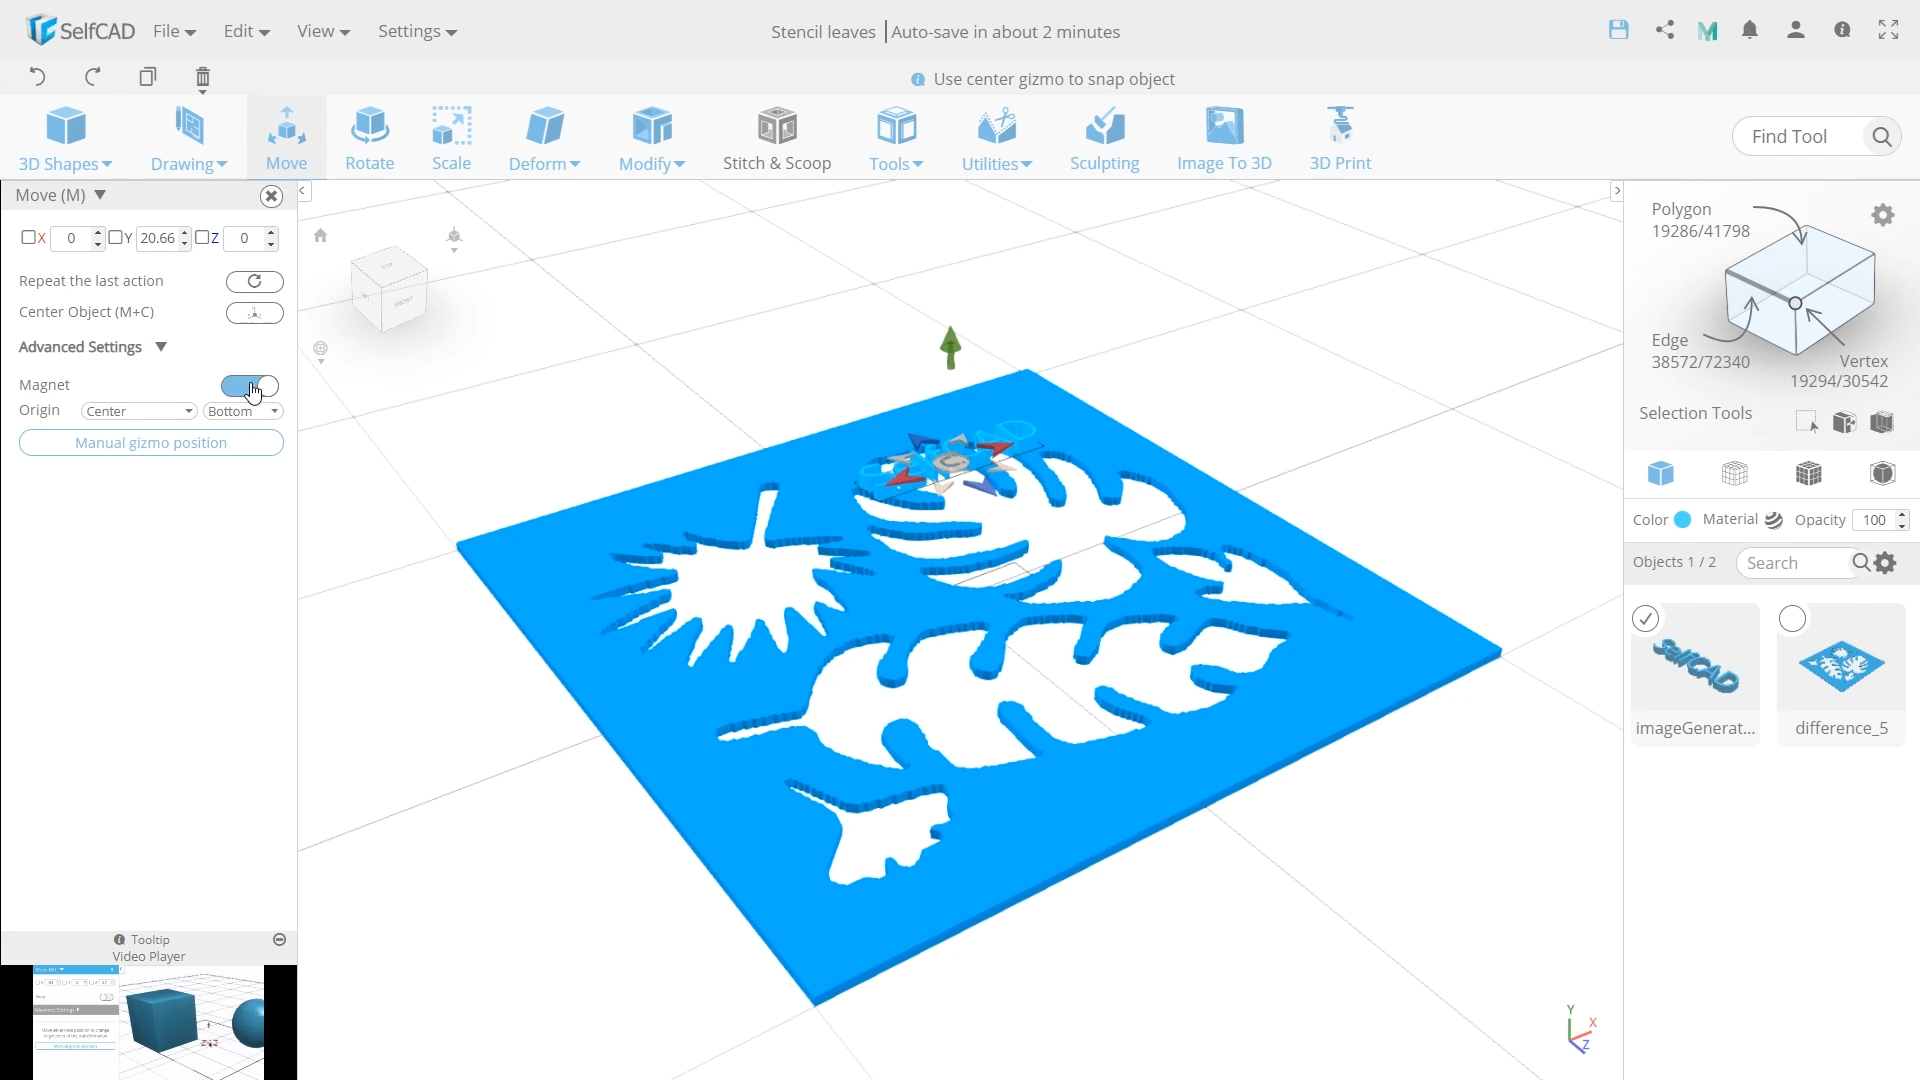Open the Origin Center dropdown
Image resolution: width=1920 pixels, height=1080 pixels.
click(139, 411)
